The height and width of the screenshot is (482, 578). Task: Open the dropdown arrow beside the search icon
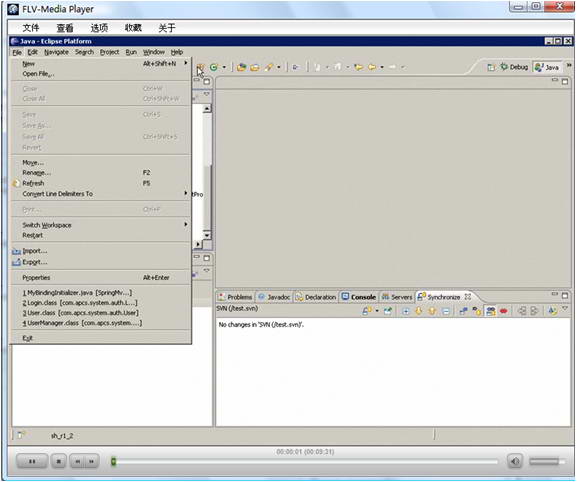click(x=279, y=67)
